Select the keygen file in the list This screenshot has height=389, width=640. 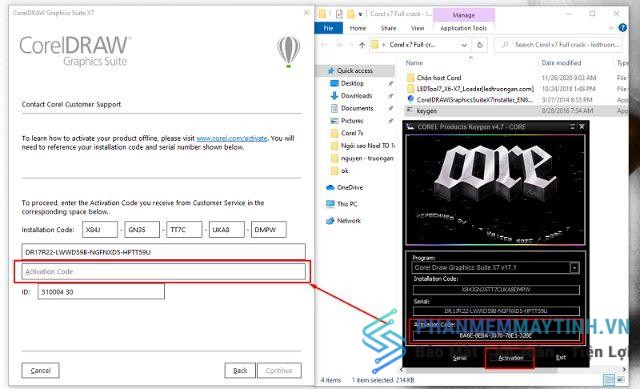[x=427, y=111]
